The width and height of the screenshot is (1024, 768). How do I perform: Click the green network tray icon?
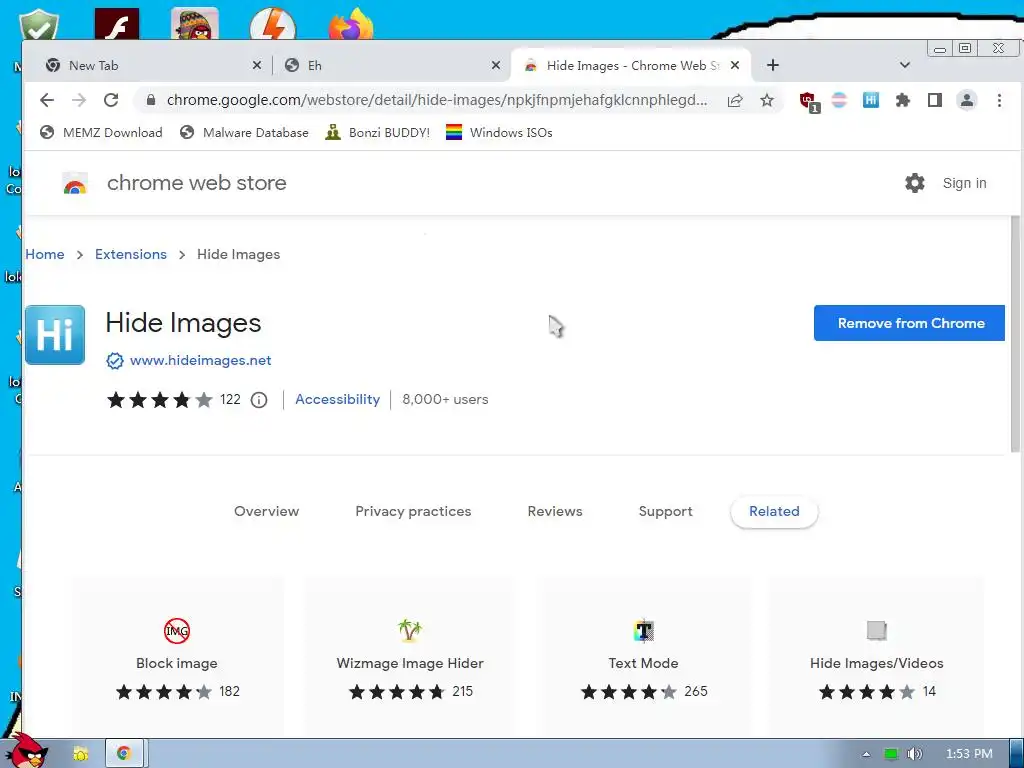click(891, 754)
